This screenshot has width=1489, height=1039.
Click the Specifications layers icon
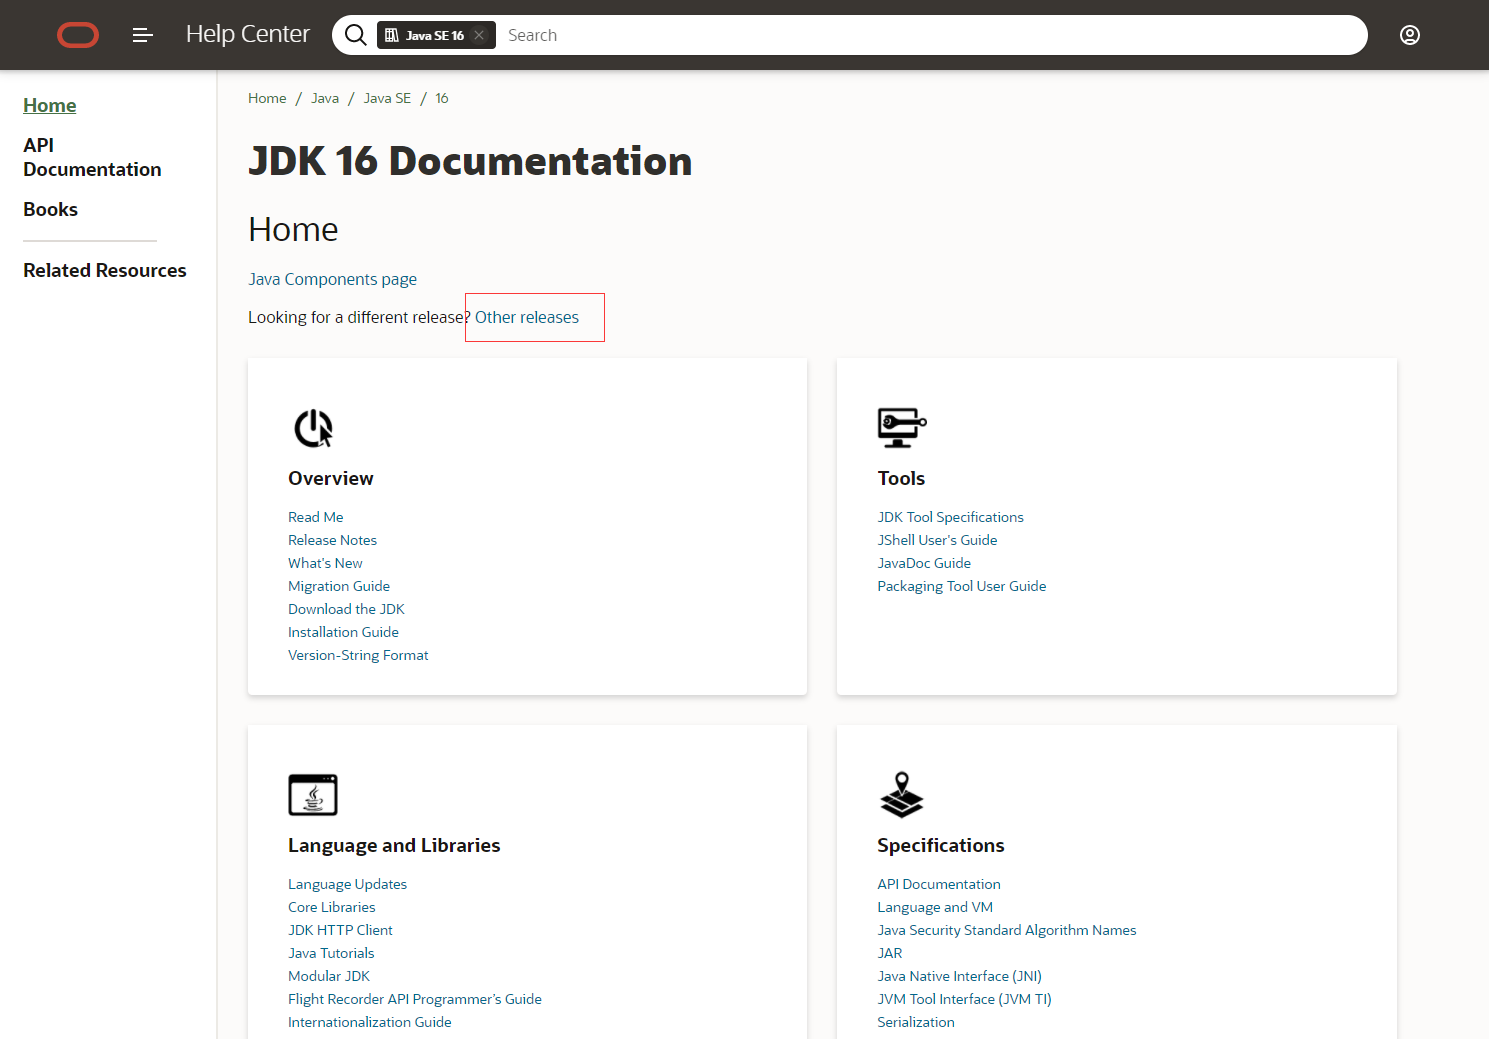(x=902, y=795)
